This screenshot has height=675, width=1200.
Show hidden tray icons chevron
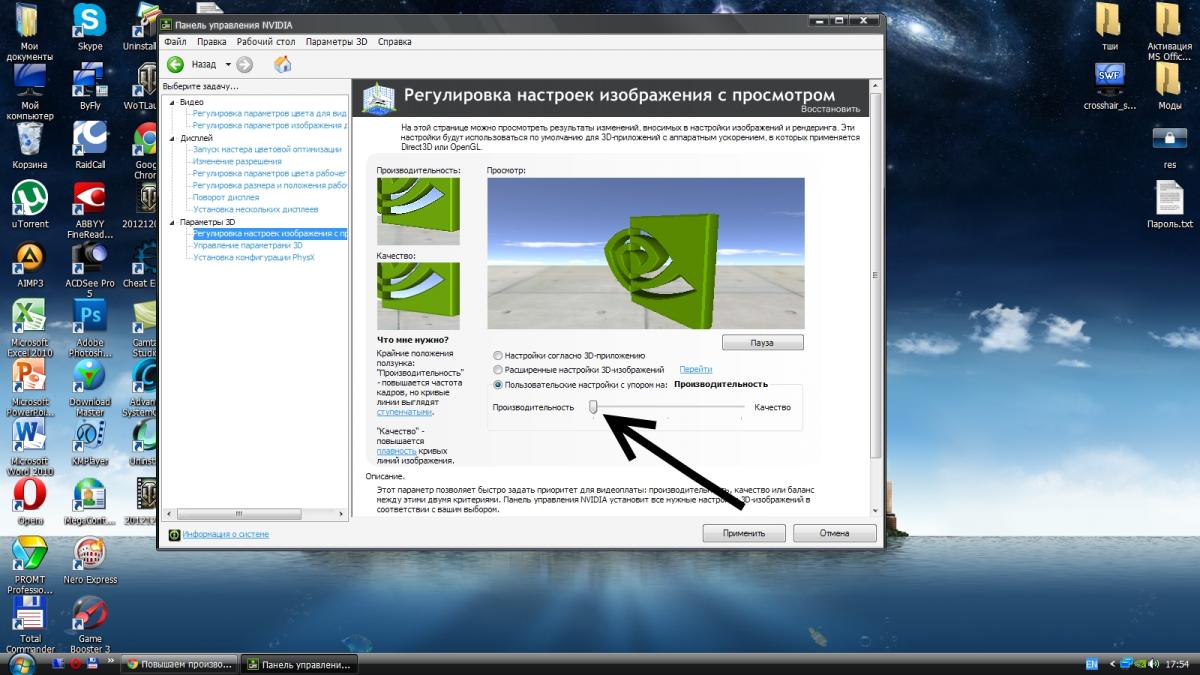(x=1110, y=663)
